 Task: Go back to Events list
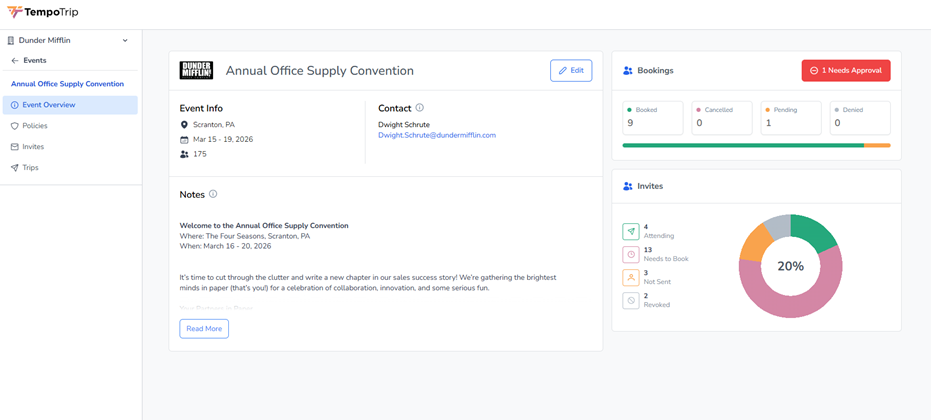(29, 61)
